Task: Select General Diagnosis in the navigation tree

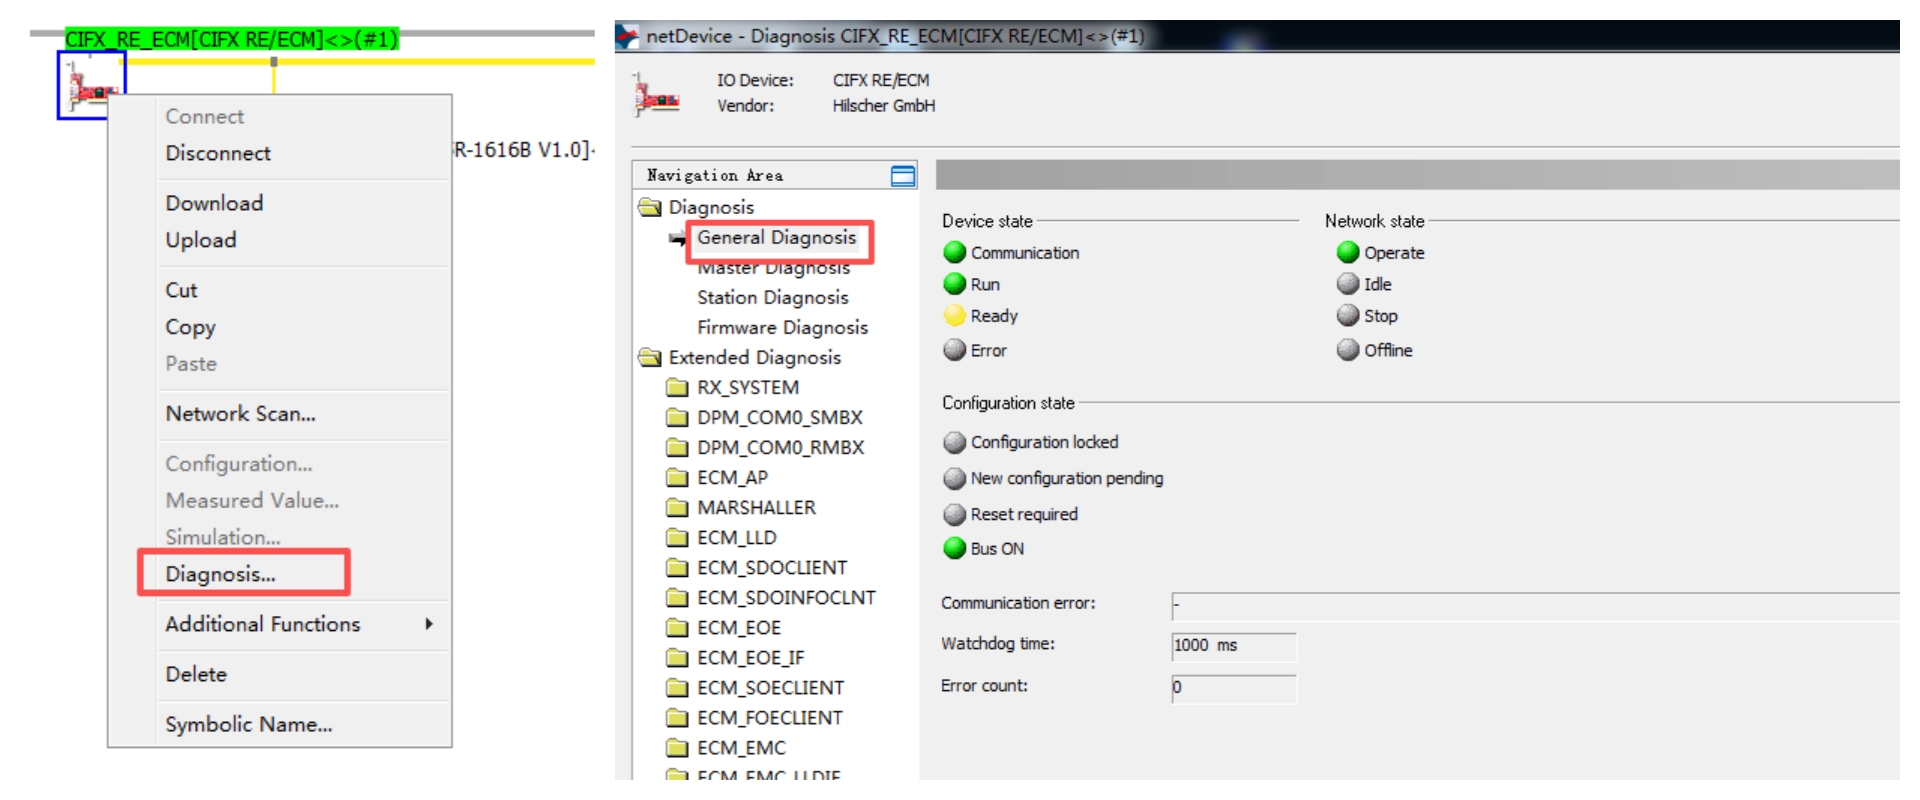Action: (x=777, y=238)
